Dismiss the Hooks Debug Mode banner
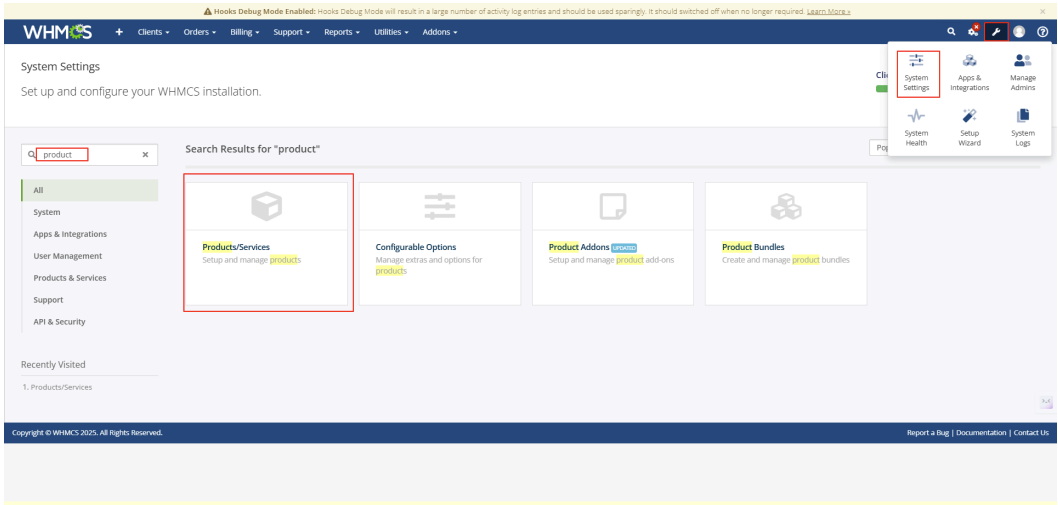Viewport: 1058px width, 505px height. [x=1042, y=11]
